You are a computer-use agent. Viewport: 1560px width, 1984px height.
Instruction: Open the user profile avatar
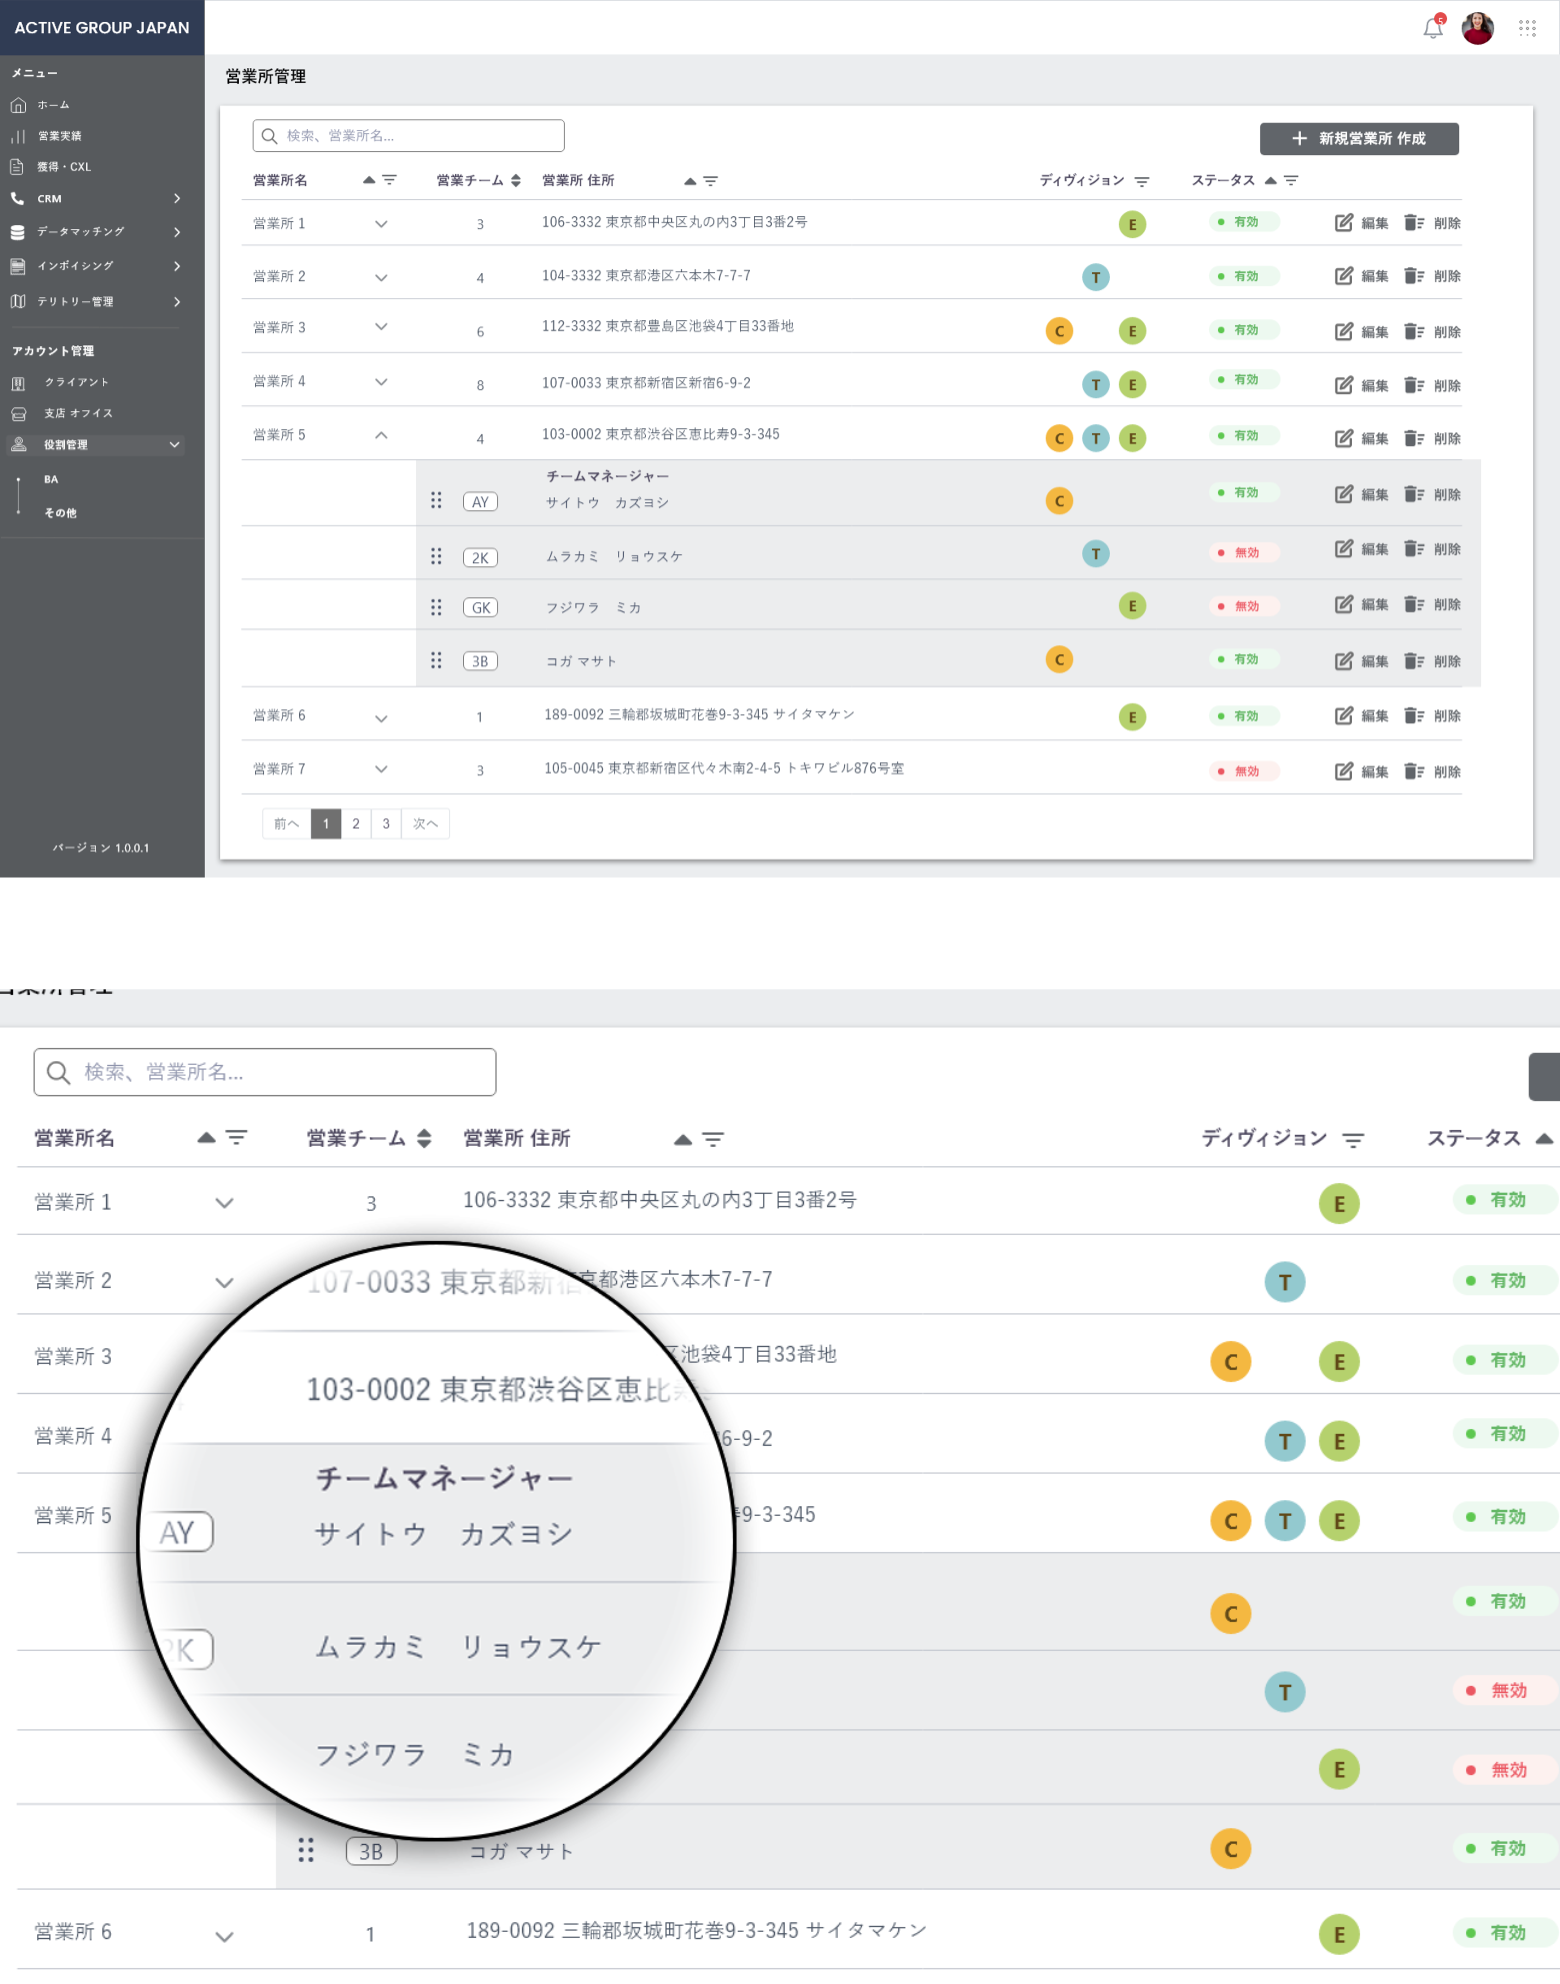coord(1477,28)
